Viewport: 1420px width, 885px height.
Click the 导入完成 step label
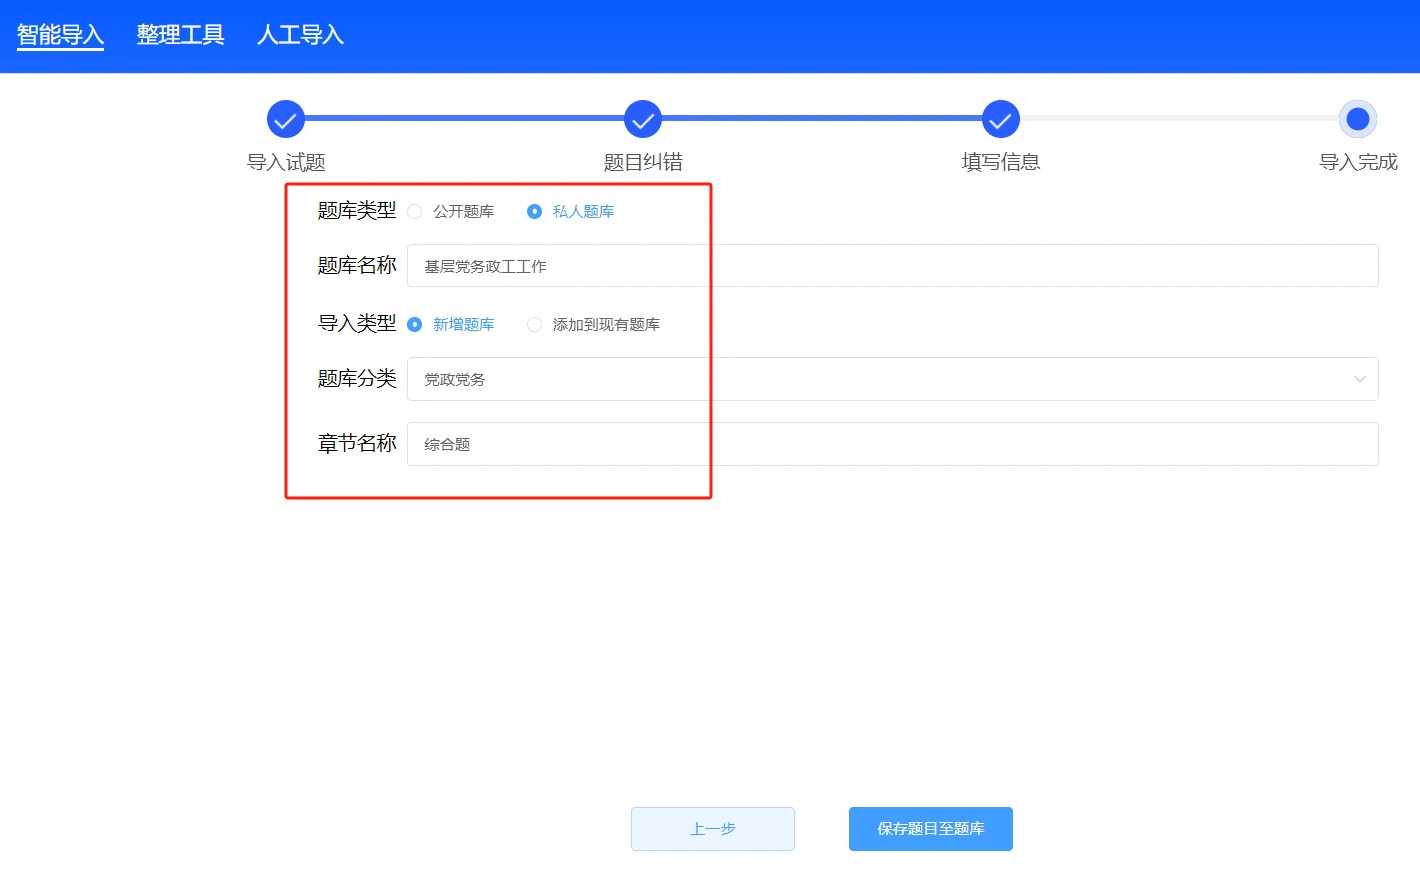1358,162
